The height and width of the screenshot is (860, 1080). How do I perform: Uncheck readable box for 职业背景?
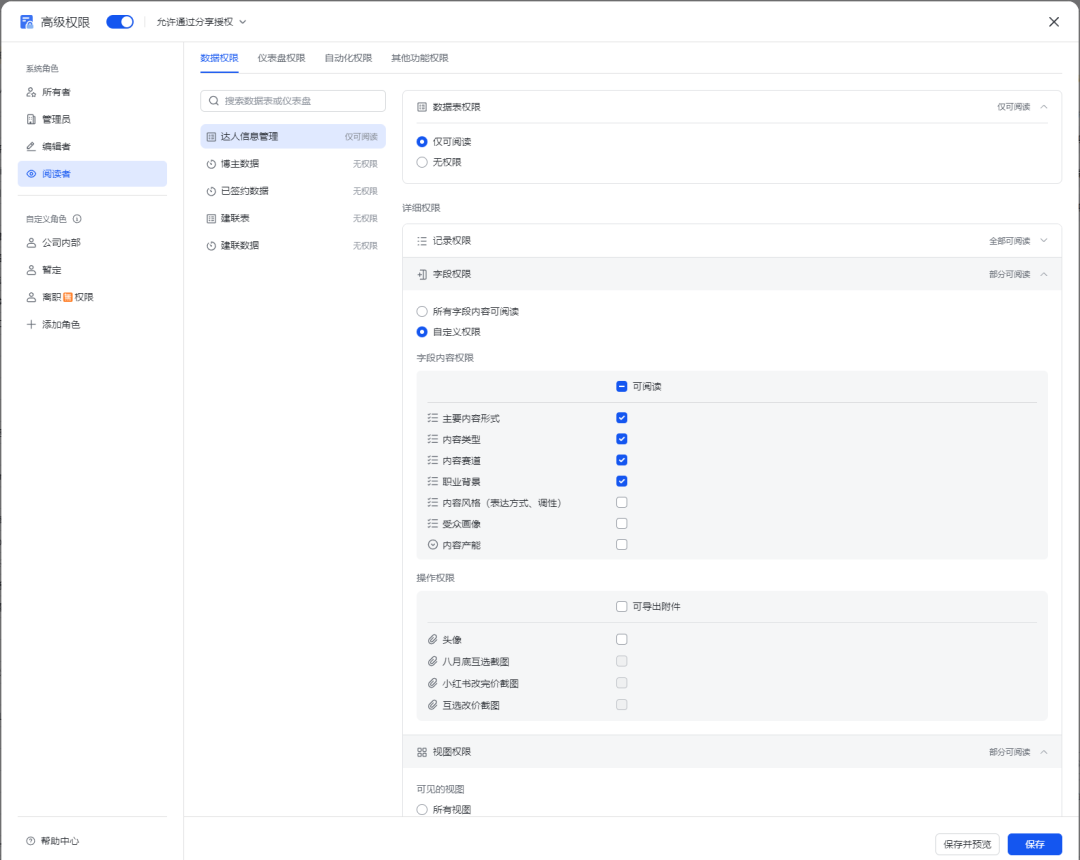click(622, 481)
